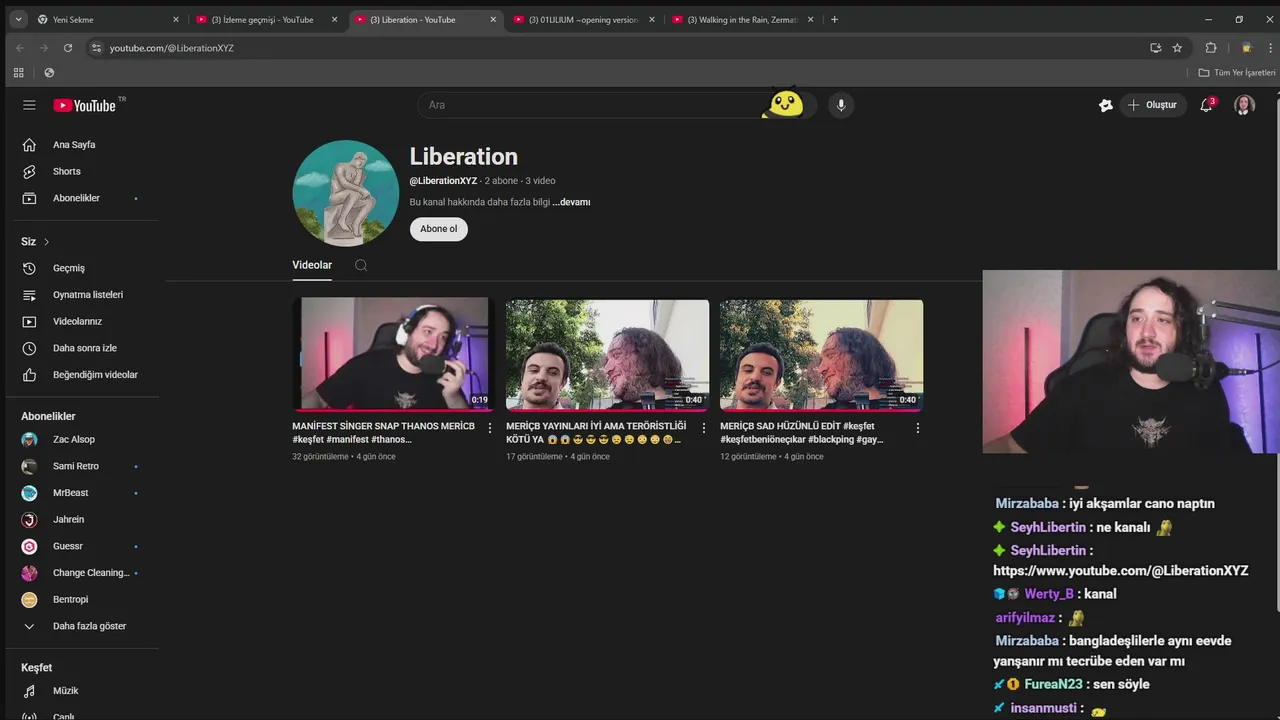Click the YouTube logo
The image size is (1280, 720).
click(85, 105)
